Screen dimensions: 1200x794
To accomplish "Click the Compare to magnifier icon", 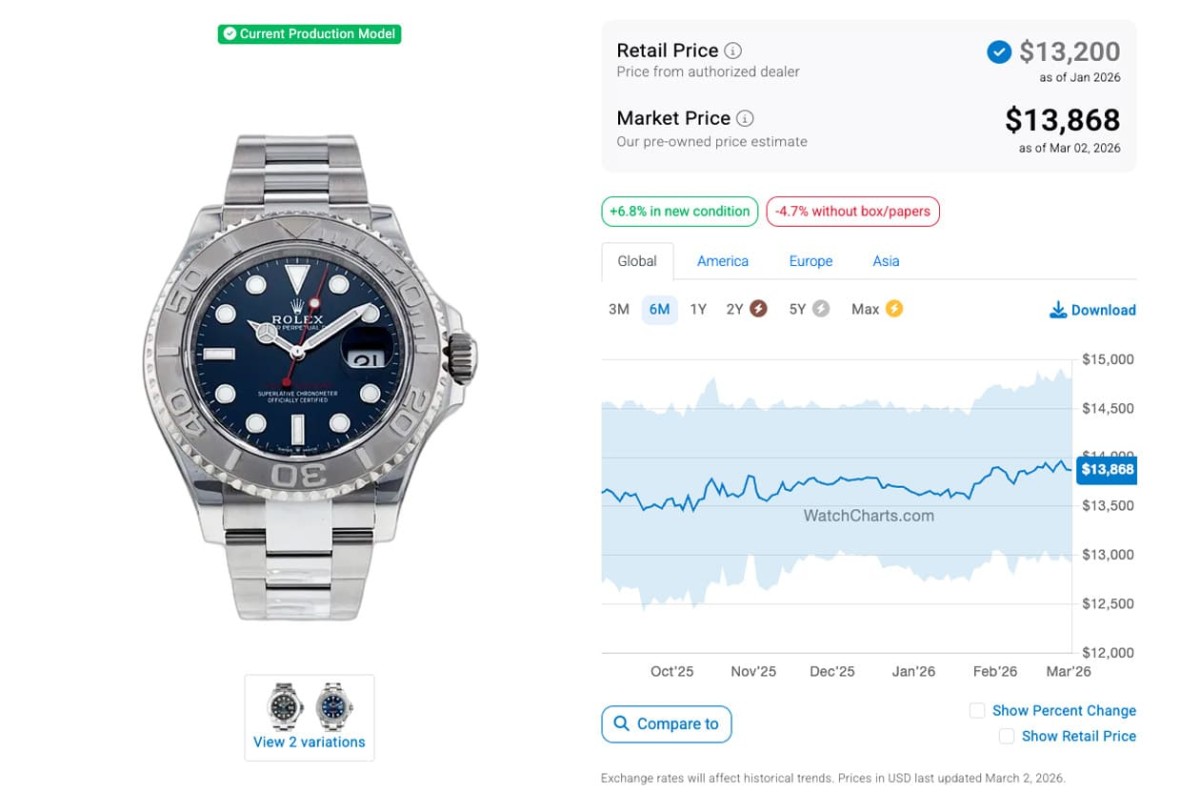I will coord(622,724).
